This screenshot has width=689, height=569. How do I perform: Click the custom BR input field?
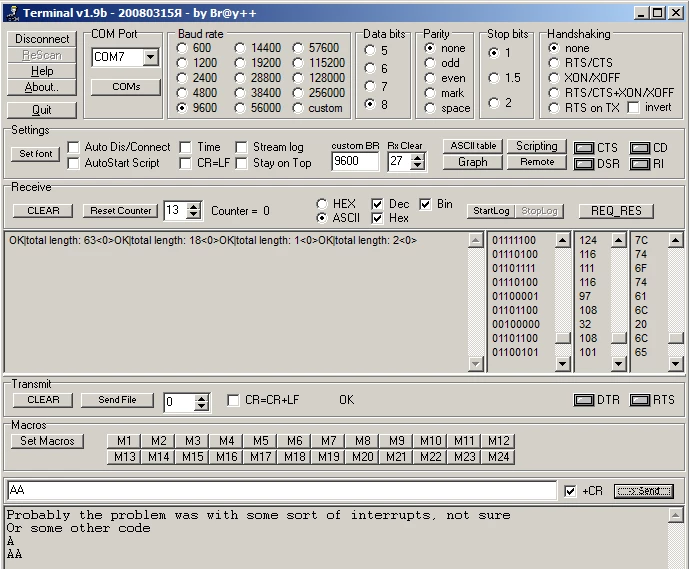(355, 161)
